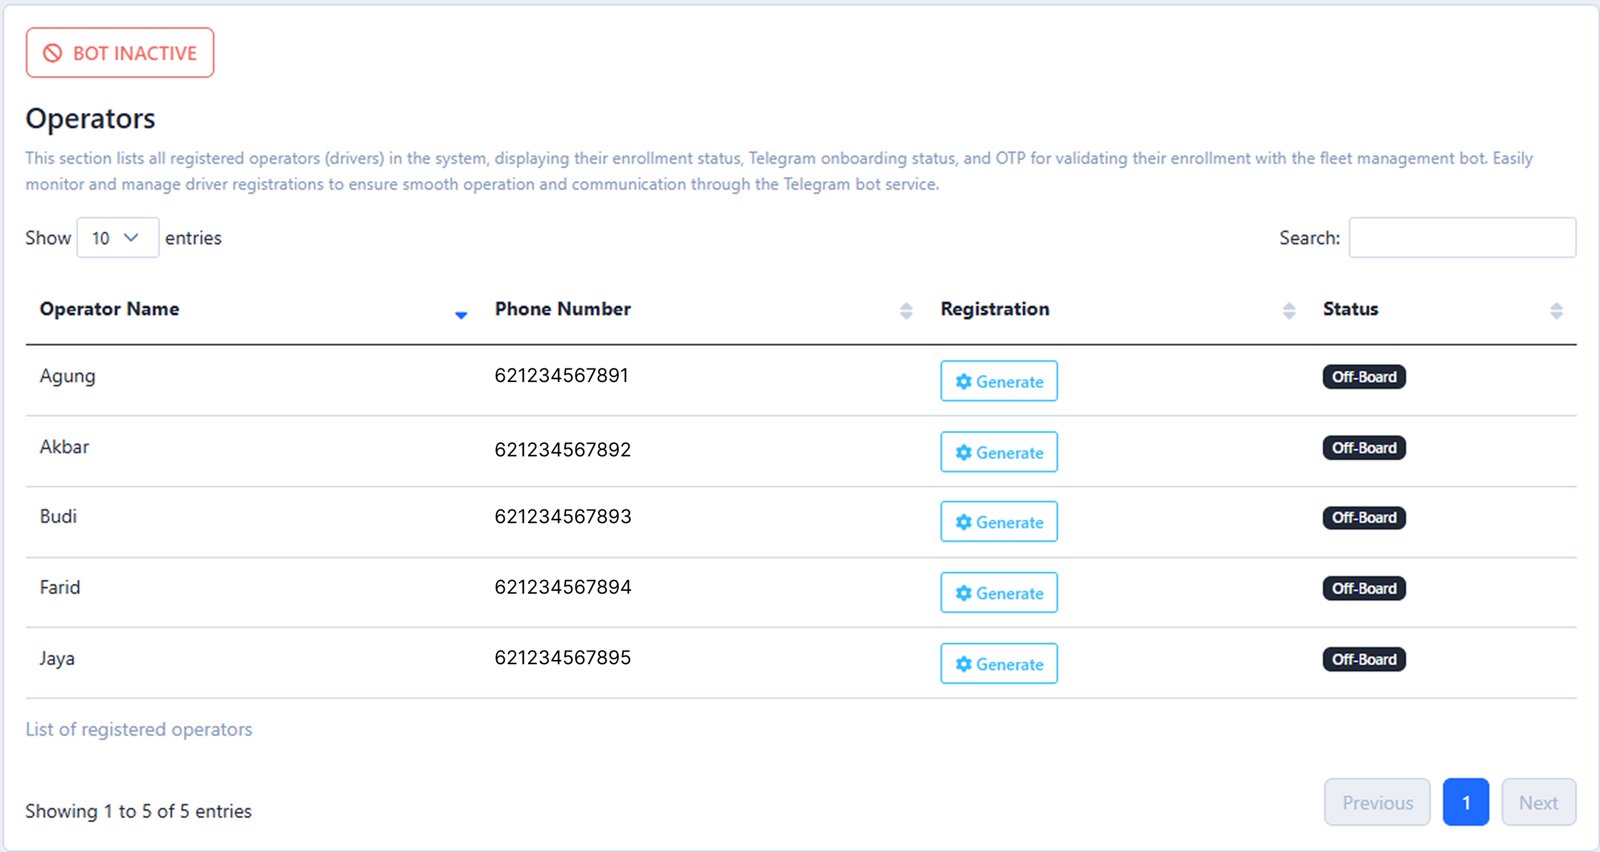Click the Operator Name column header
The width and height of the screenshot is (1600, 852).
[110, 309]
